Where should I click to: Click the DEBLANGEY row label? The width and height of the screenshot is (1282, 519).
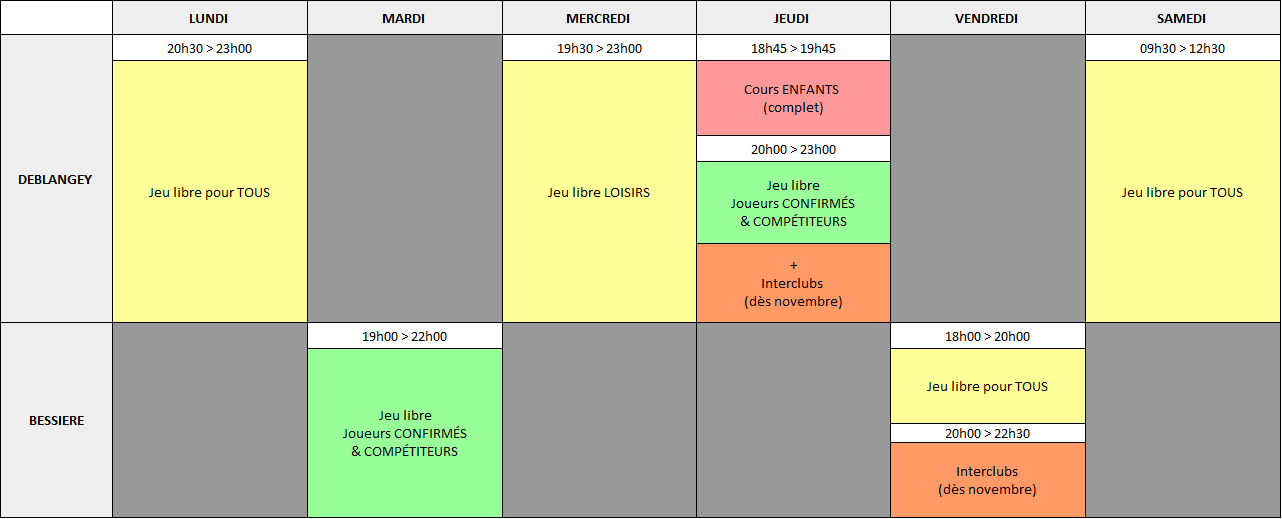coord(56,179)
